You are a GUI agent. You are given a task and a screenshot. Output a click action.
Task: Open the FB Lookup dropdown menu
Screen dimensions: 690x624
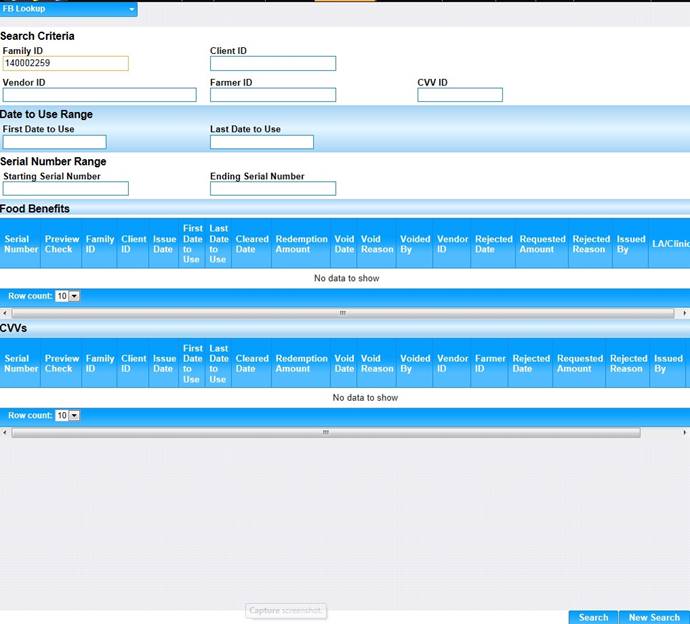[x=68, y=9]
